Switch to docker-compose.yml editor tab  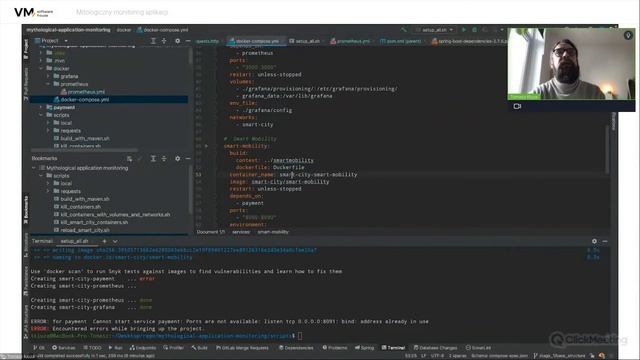[x=256, y=41]
